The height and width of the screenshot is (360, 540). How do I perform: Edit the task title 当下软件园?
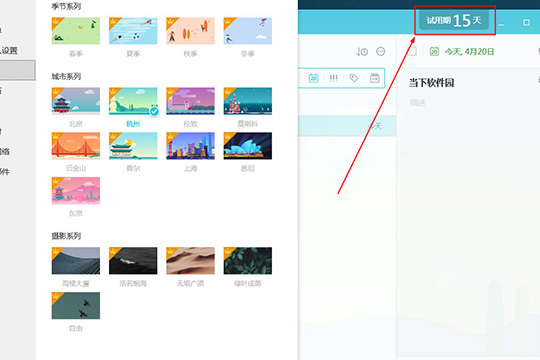(x=432, y=83)
